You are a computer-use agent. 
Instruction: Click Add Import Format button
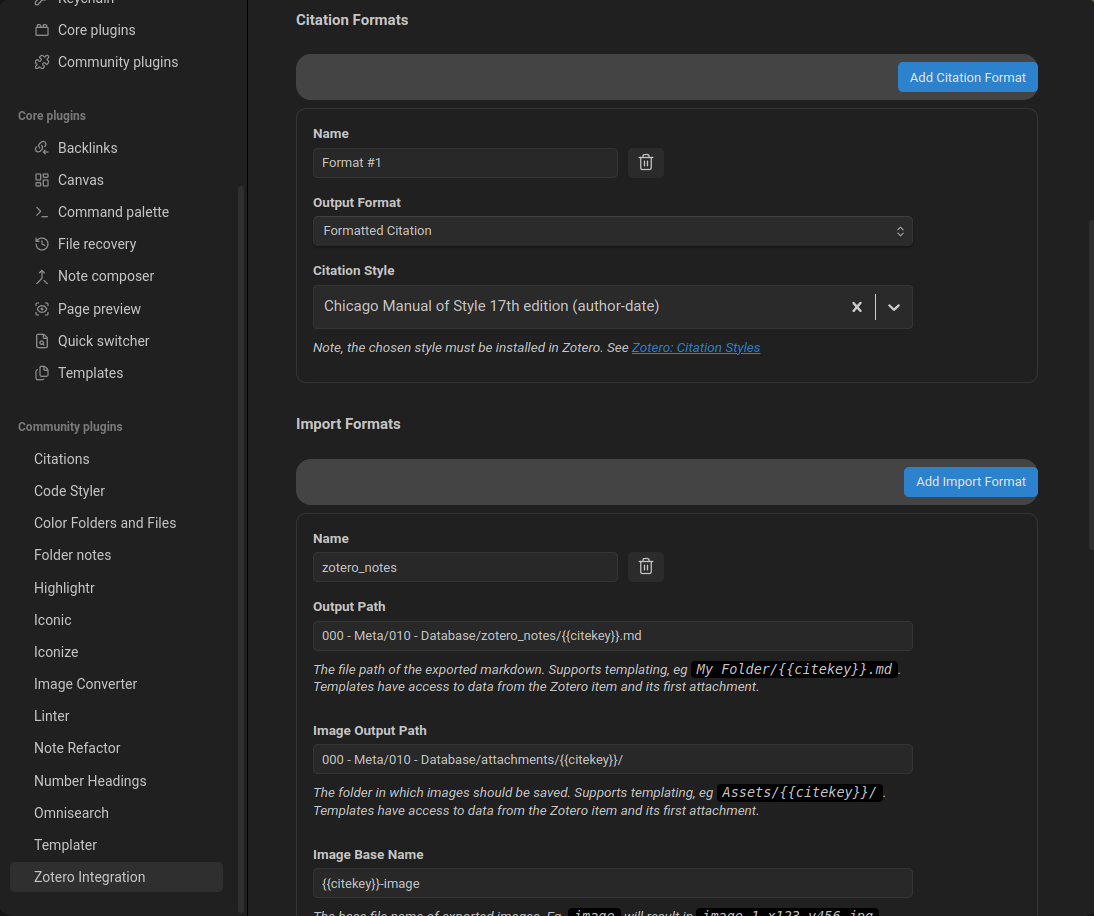coord(970,482)
